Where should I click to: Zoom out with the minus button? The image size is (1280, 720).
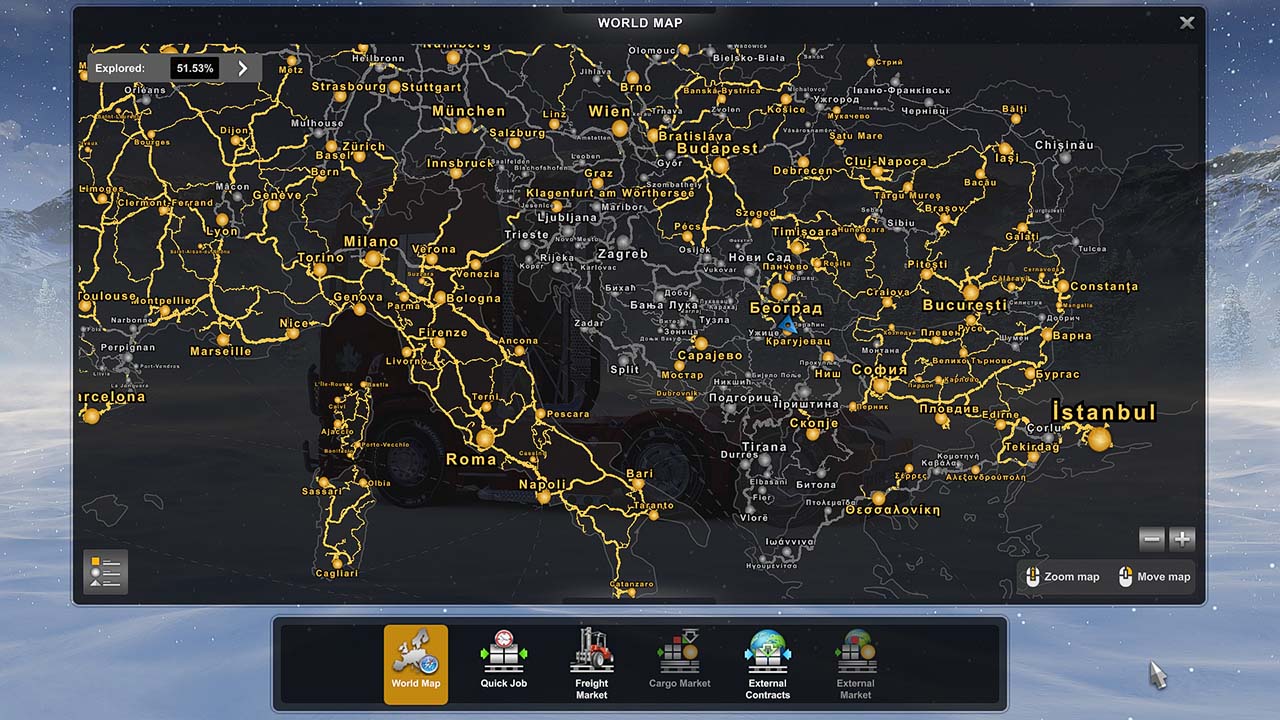[1152, 540]
